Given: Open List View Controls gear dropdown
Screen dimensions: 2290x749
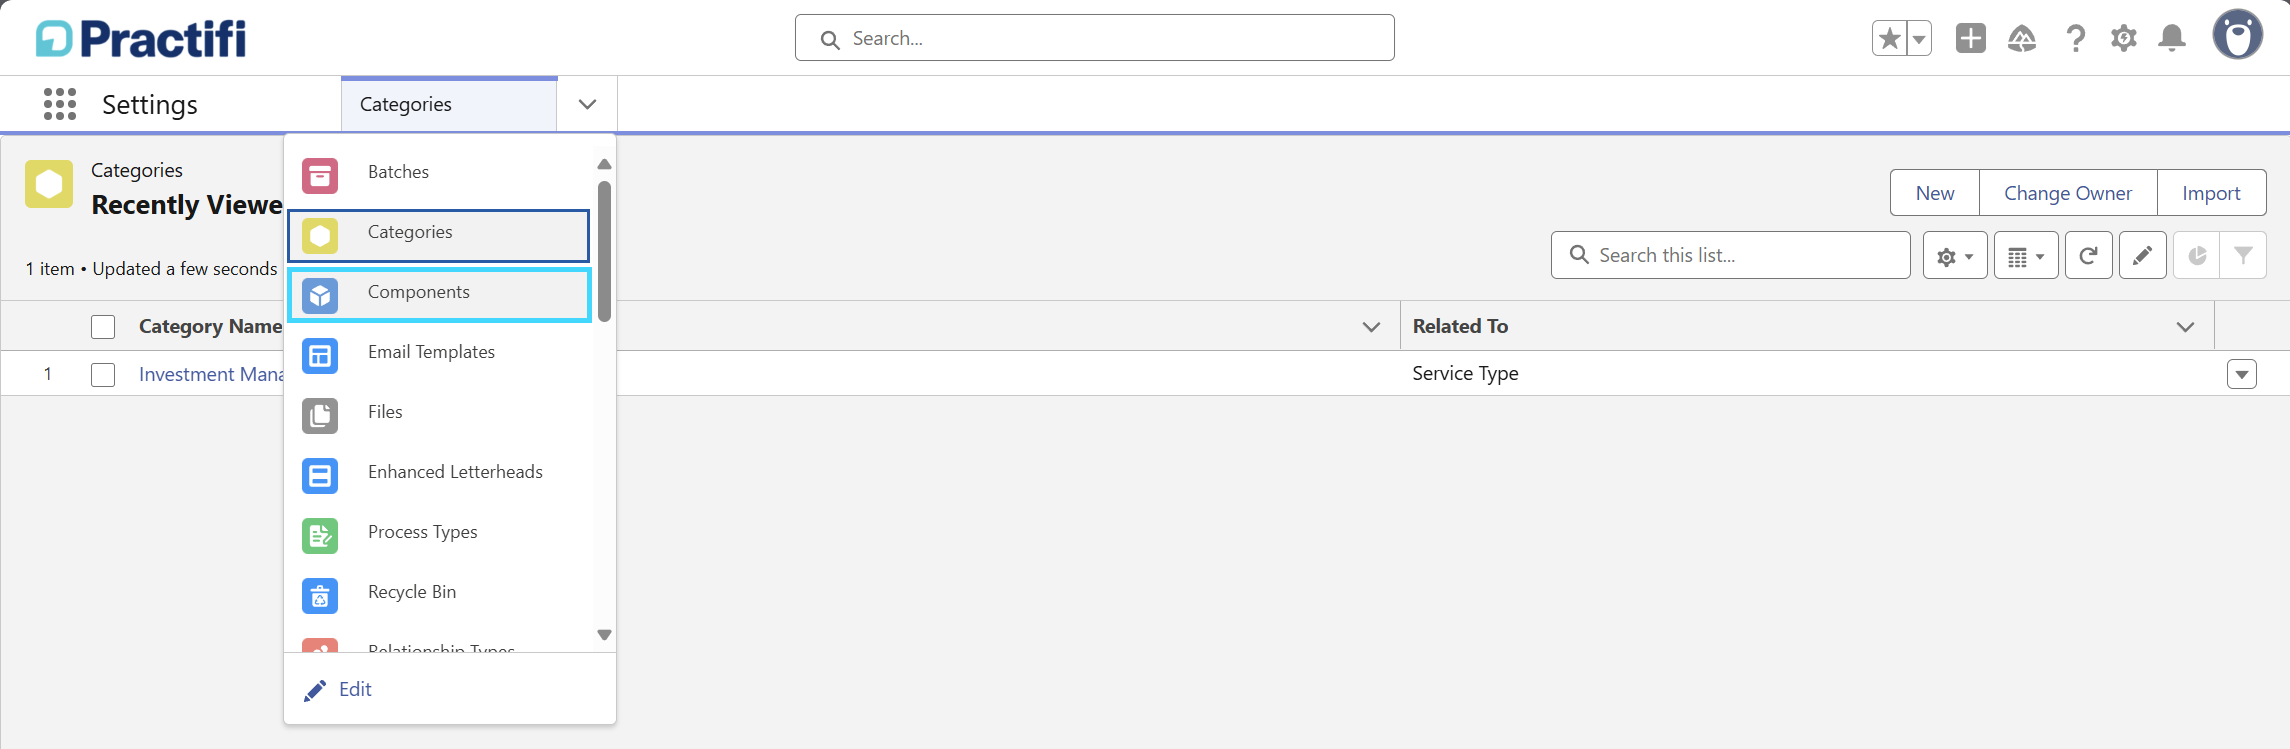Looking at the screenshot, I should click(x=1955, y=256).
